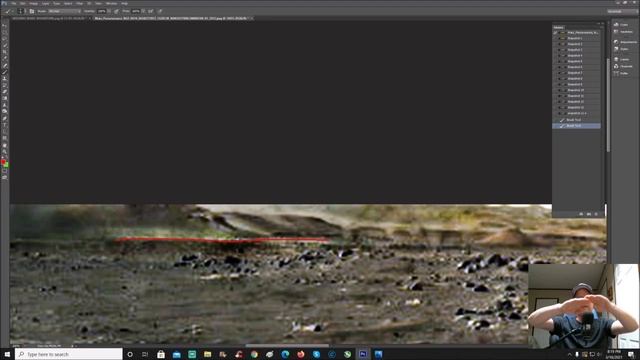This screenshot has width=640, height=360.
Task: Open the Paths panel icon
Action: (616, 73)
